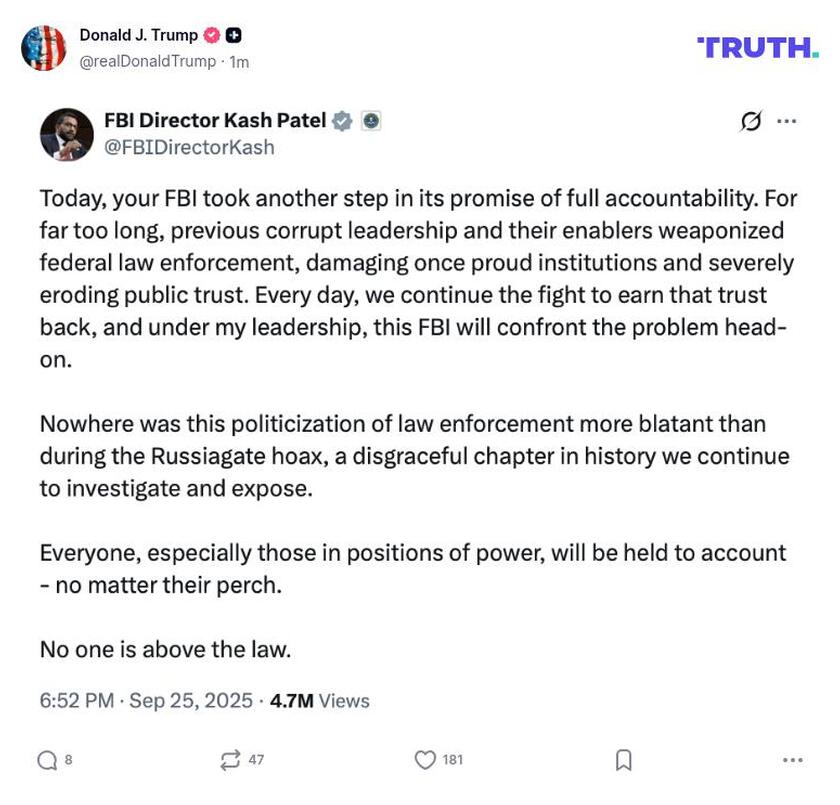Click the FBI seal affiliation badge
Image resolution: width=840 pixels, height=805 pixels.
pyautogui.click(x=371, y=121)
